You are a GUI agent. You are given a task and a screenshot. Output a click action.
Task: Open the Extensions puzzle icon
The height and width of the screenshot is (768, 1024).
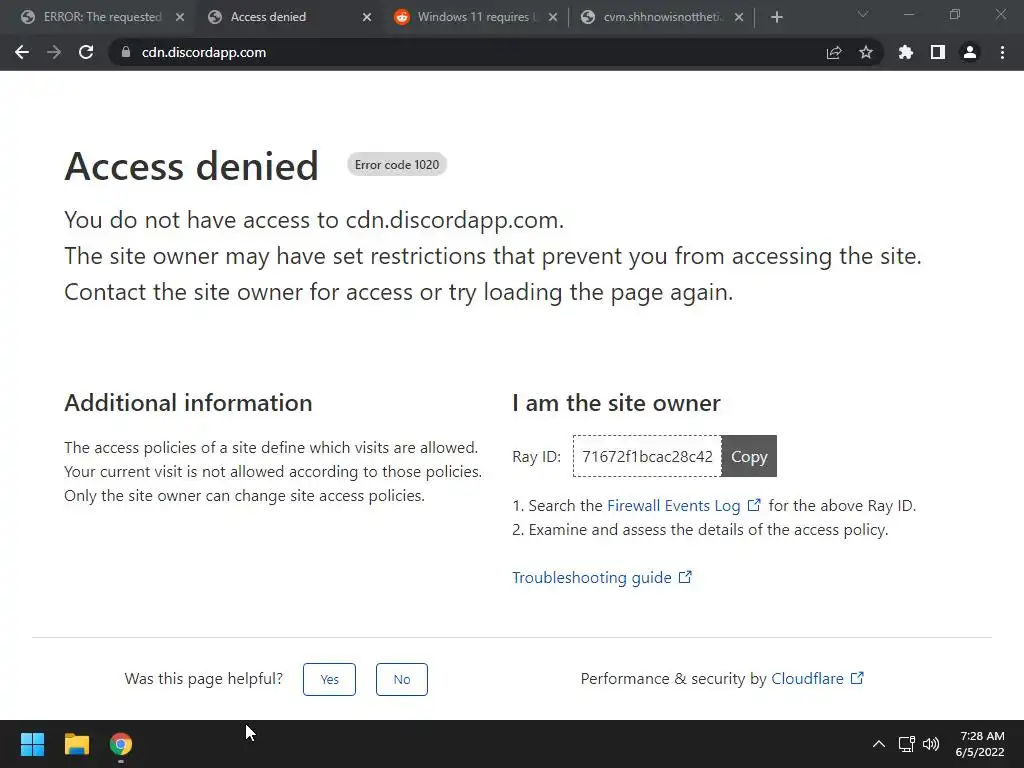tap(906, 52)
